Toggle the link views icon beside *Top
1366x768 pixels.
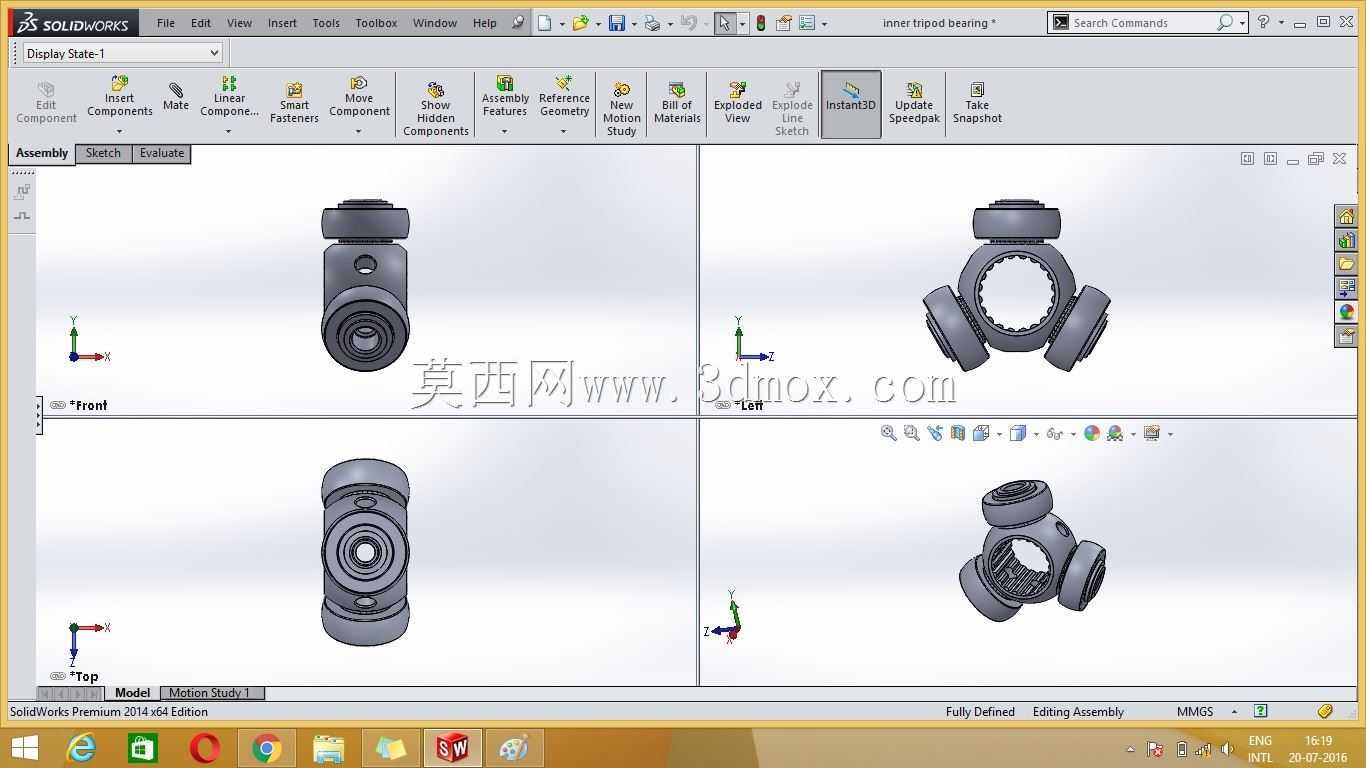58,676
